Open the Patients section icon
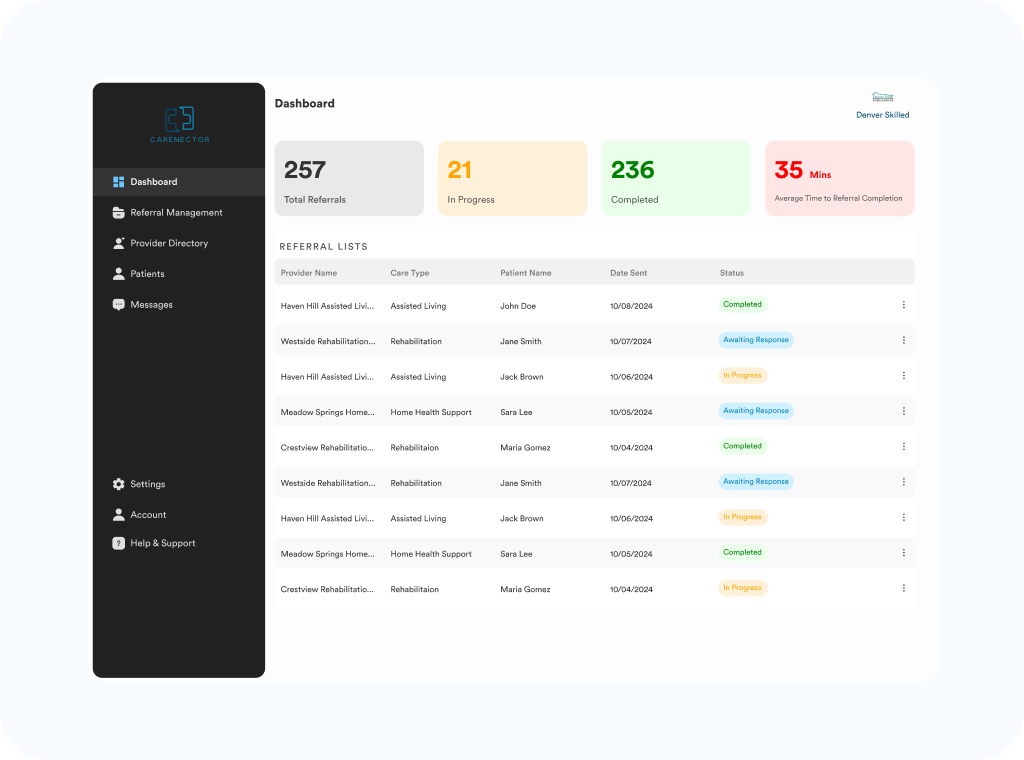Image resolution: width=1024 pixels, height=760 pixels. (x=118, y=273)
